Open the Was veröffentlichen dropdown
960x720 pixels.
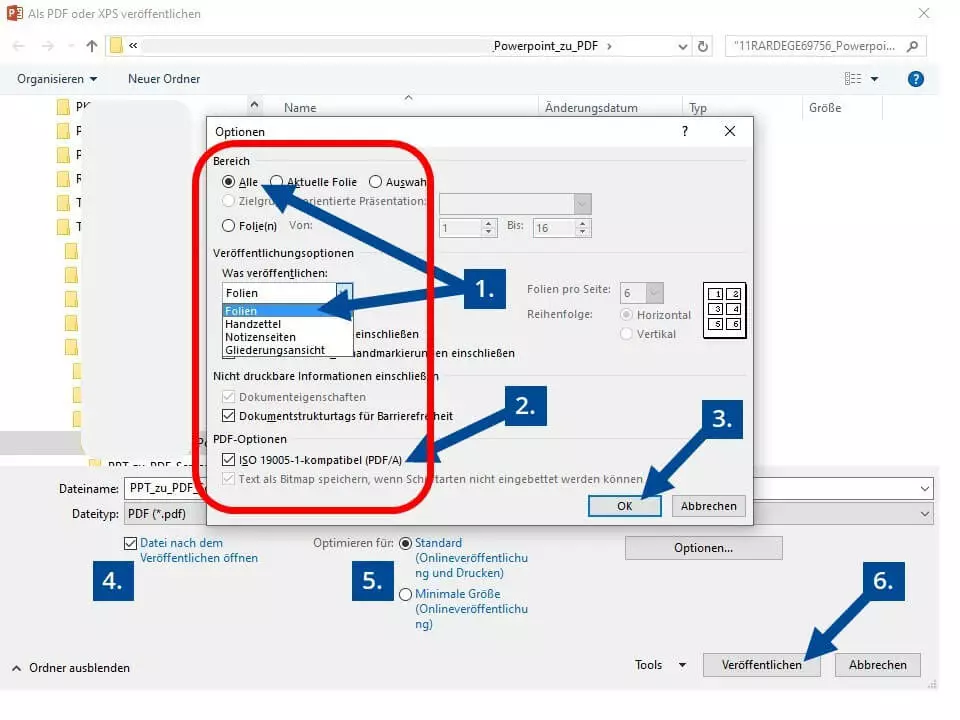[344, 293]
